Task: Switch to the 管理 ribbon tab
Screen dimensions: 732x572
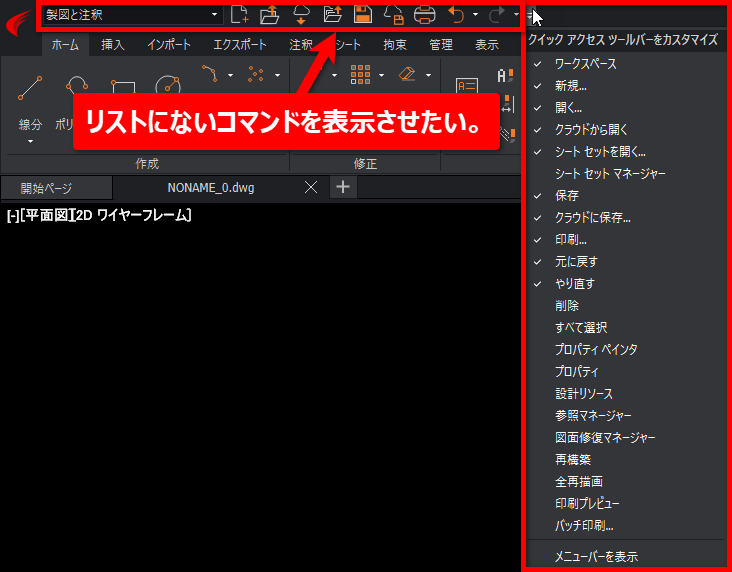Action: [441, 45]
